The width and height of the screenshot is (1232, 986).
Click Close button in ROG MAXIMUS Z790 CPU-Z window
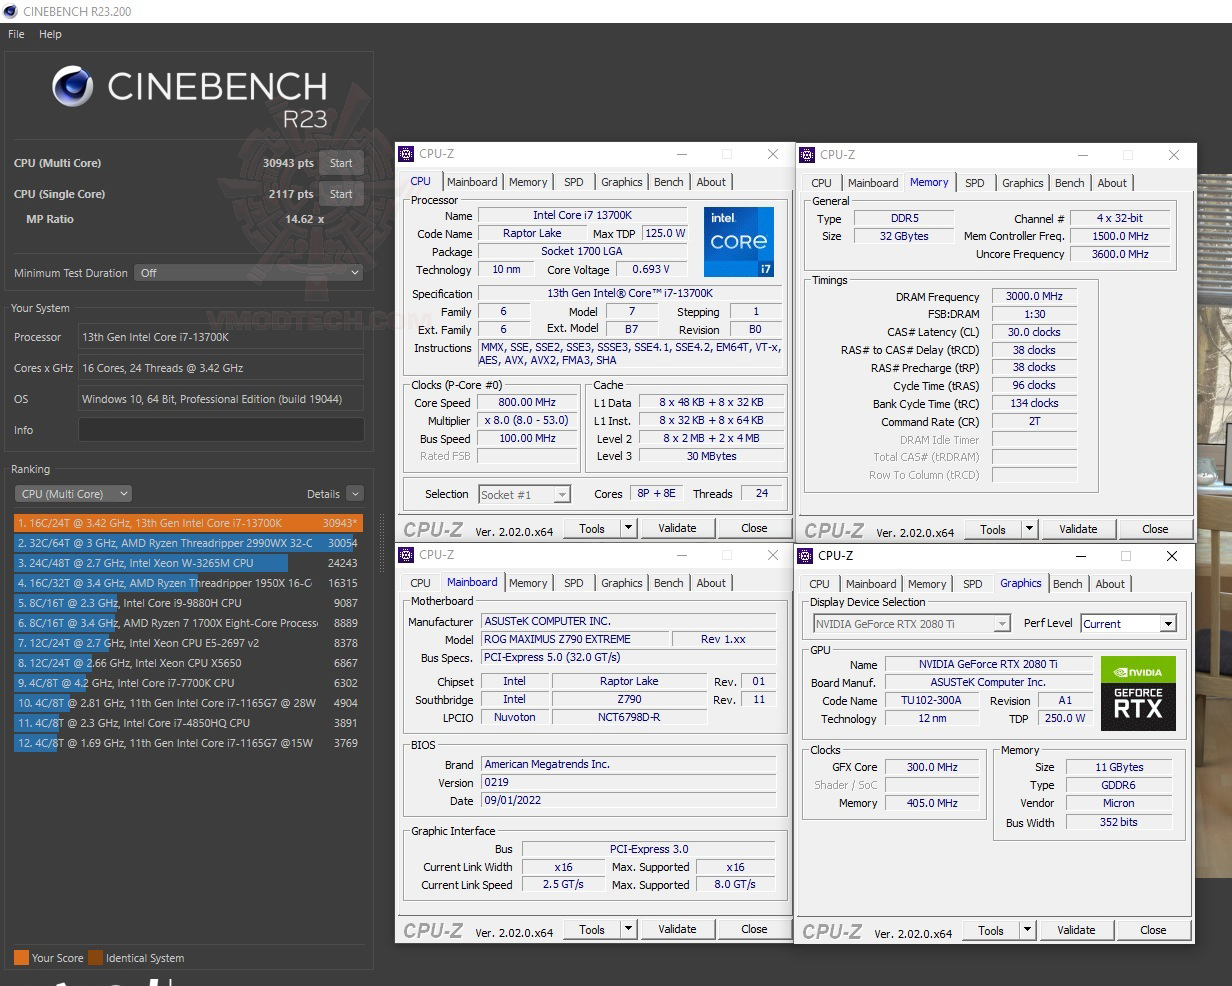point(754,929)
